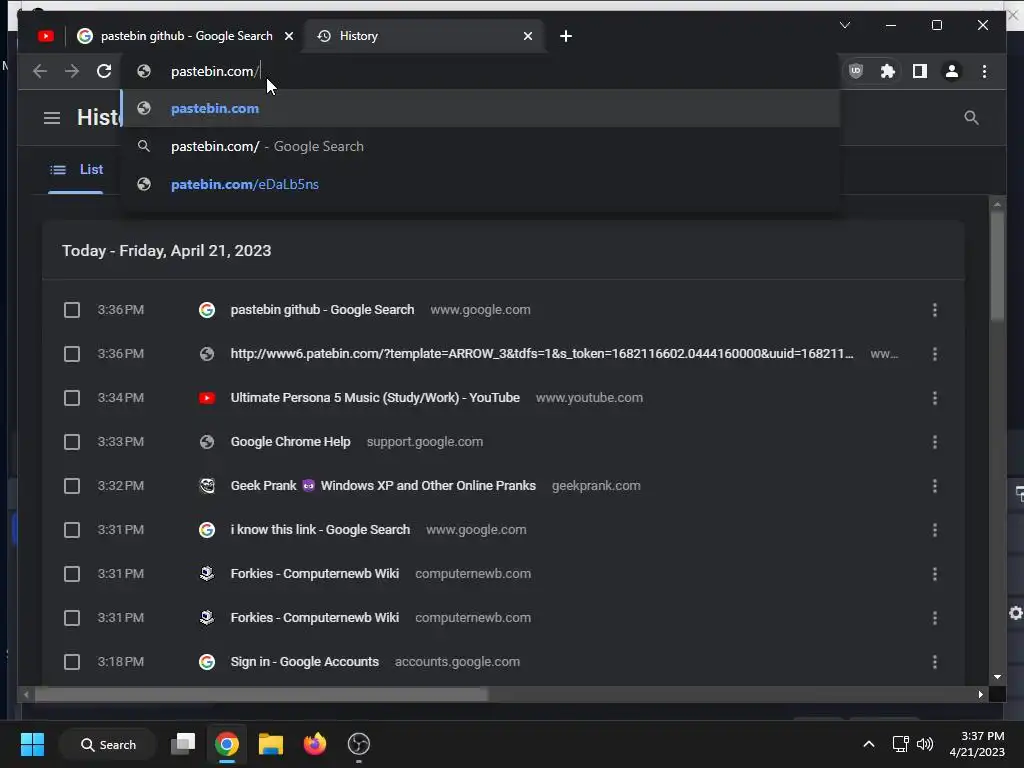Open Sign in - Google Accounts link

pos(304,662)
